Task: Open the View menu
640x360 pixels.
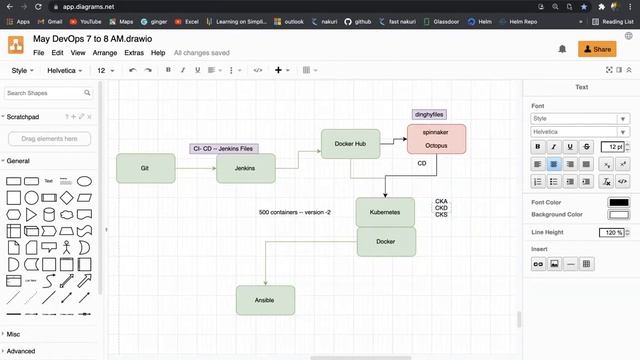Action: pos(78,53)
